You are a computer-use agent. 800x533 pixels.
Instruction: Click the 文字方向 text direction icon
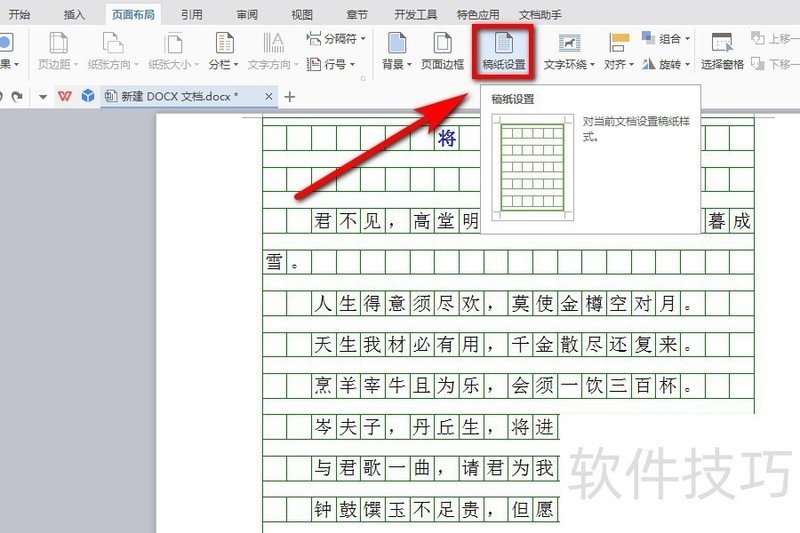273,44
